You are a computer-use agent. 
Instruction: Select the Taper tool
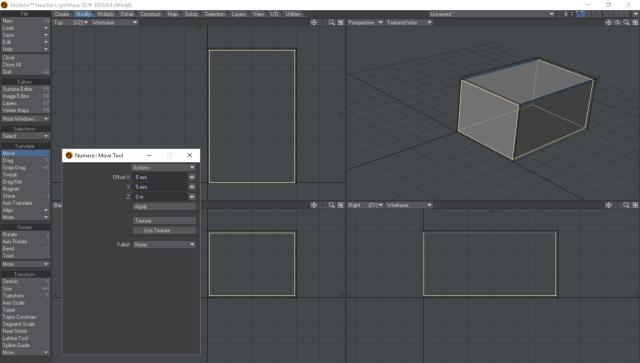(x=25, y=310)
